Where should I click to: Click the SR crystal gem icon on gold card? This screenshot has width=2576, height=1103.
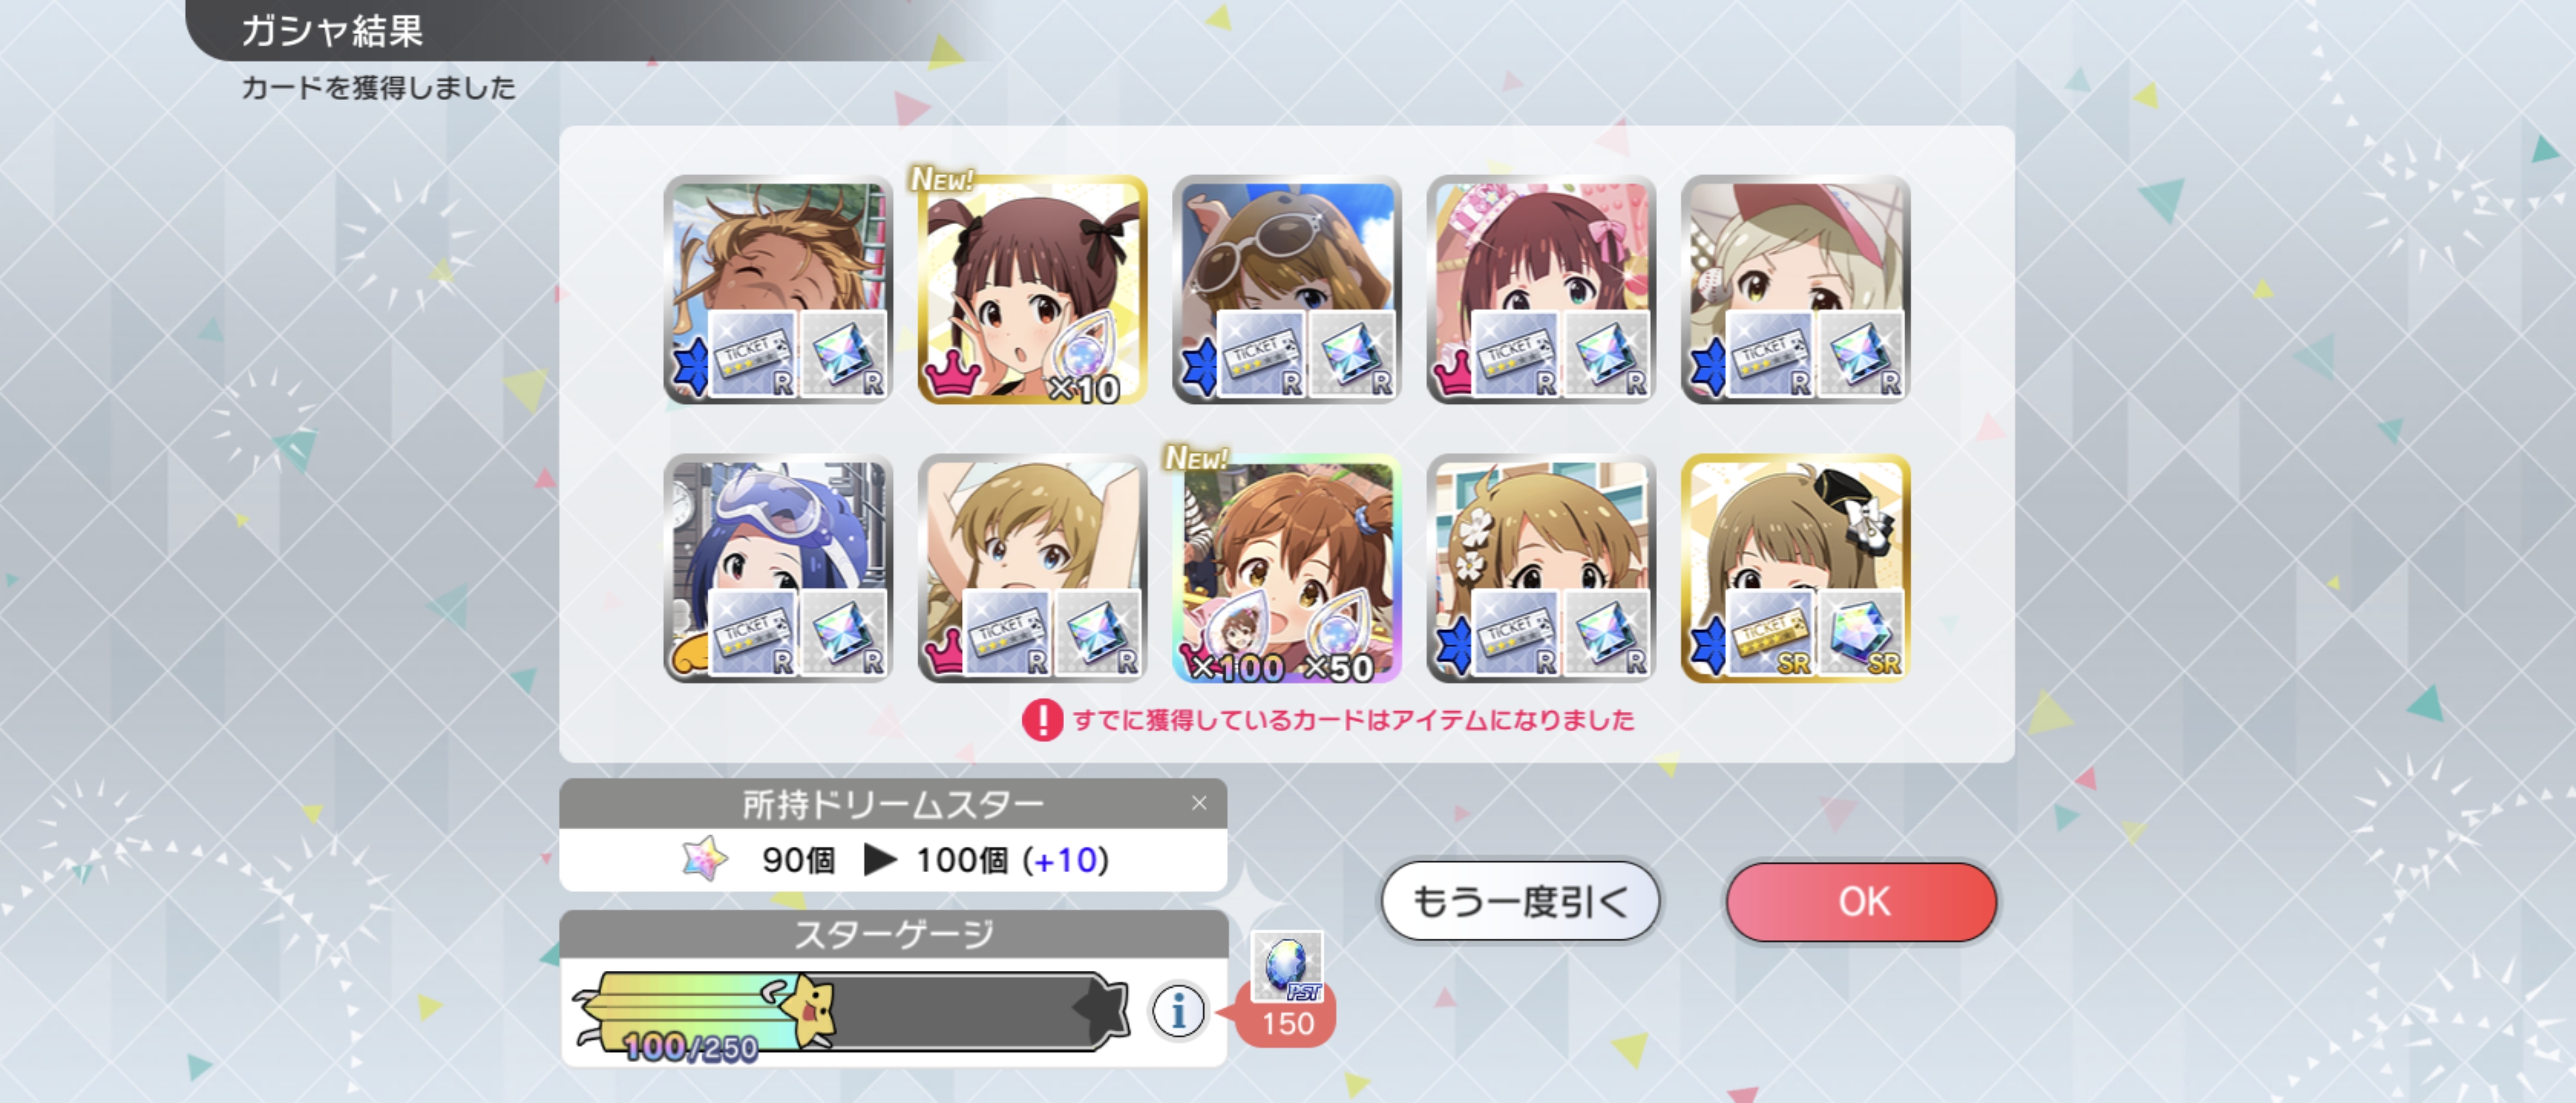(1860, 632)
